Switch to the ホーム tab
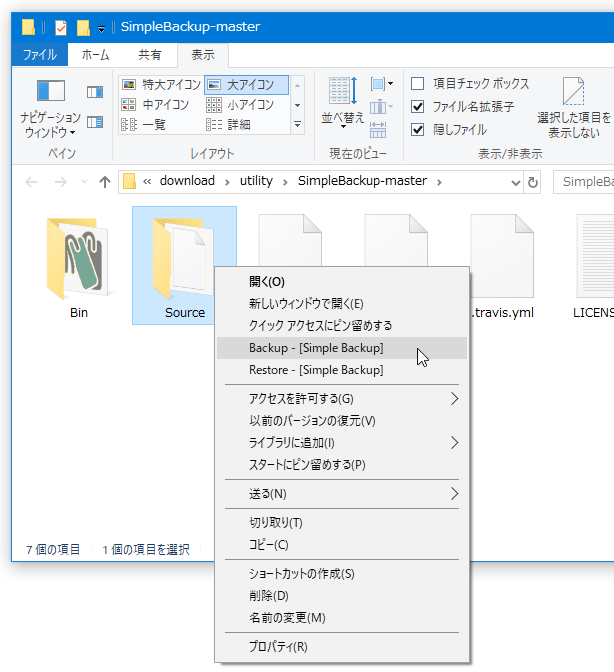The height and width of the screenshot is (672, 614). [x=95, y=55]
